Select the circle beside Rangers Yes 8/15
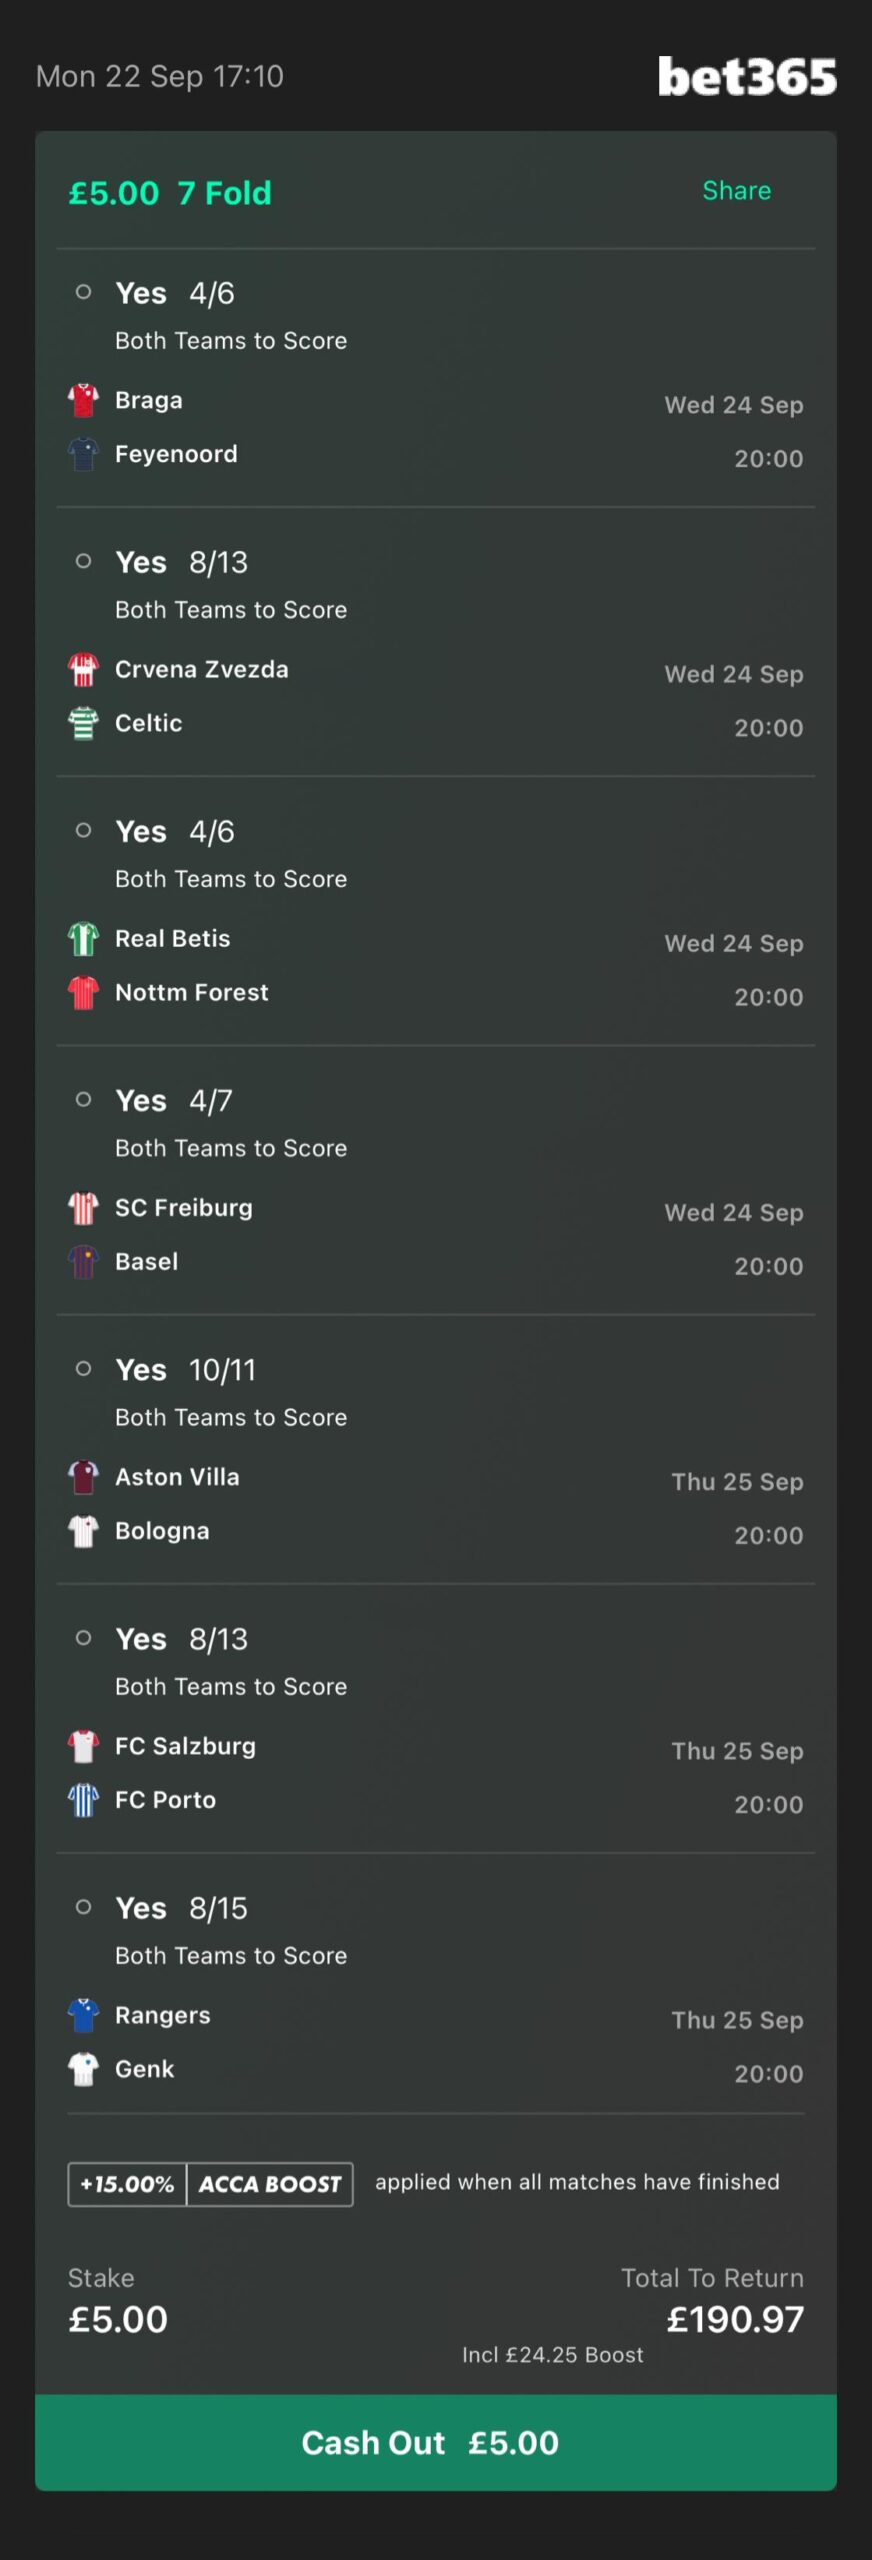The width and height of the screenshot is (872, 2560). click(x=84, y=1907)
